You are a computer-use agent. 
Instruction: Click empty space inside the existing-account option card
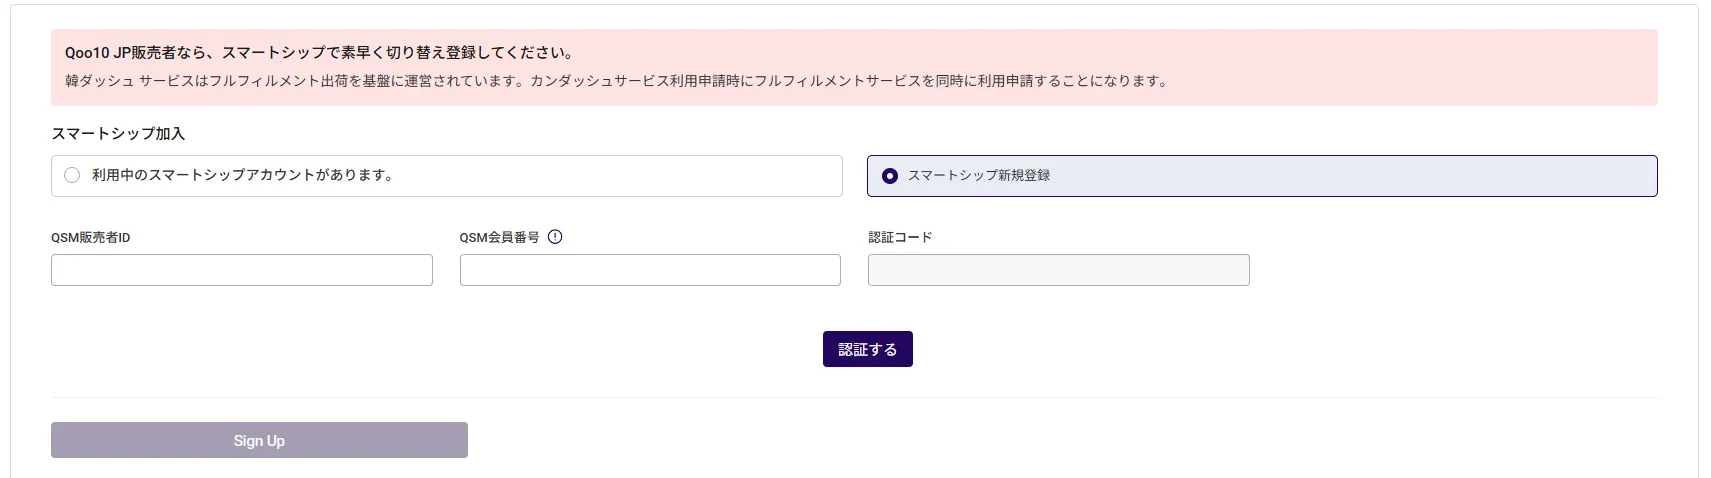pos(620,176)
